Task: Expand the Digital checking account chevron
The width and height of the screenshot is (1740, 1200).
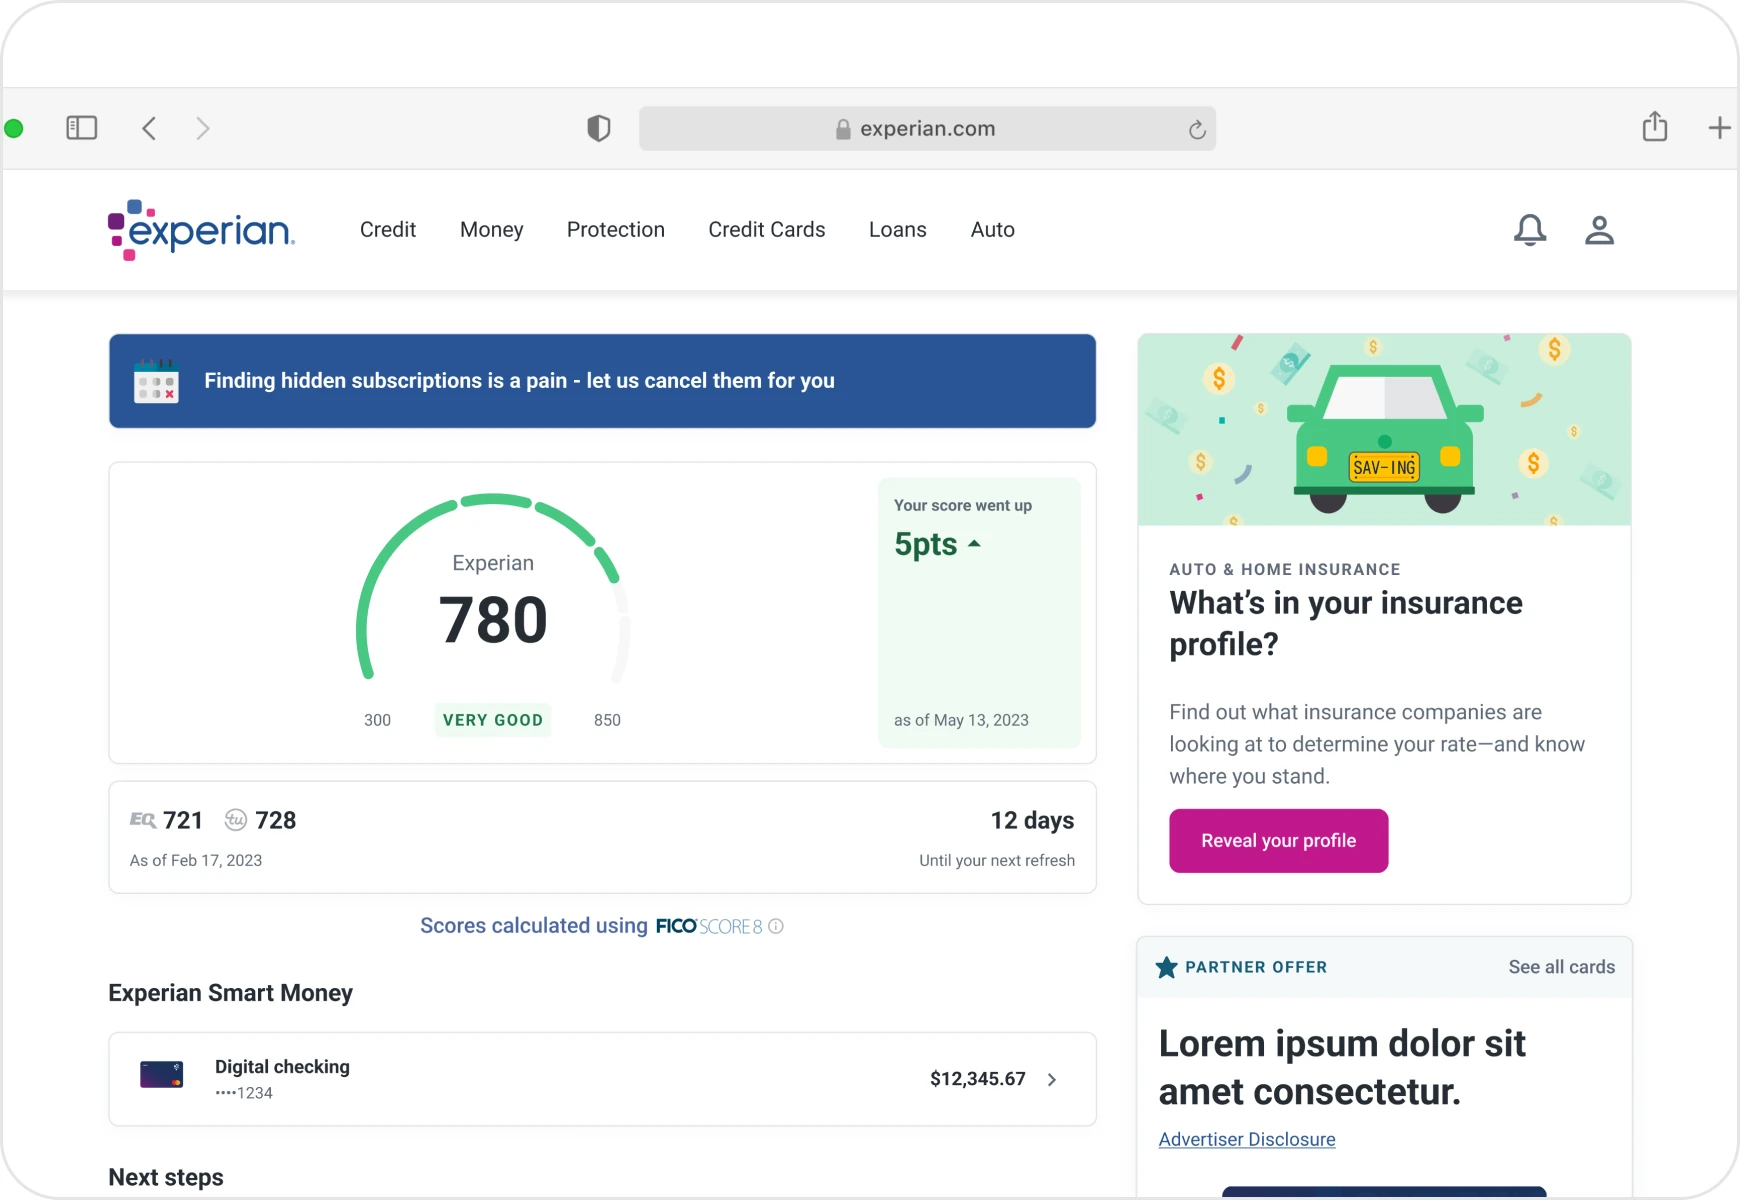Action: [1052, 1079]
